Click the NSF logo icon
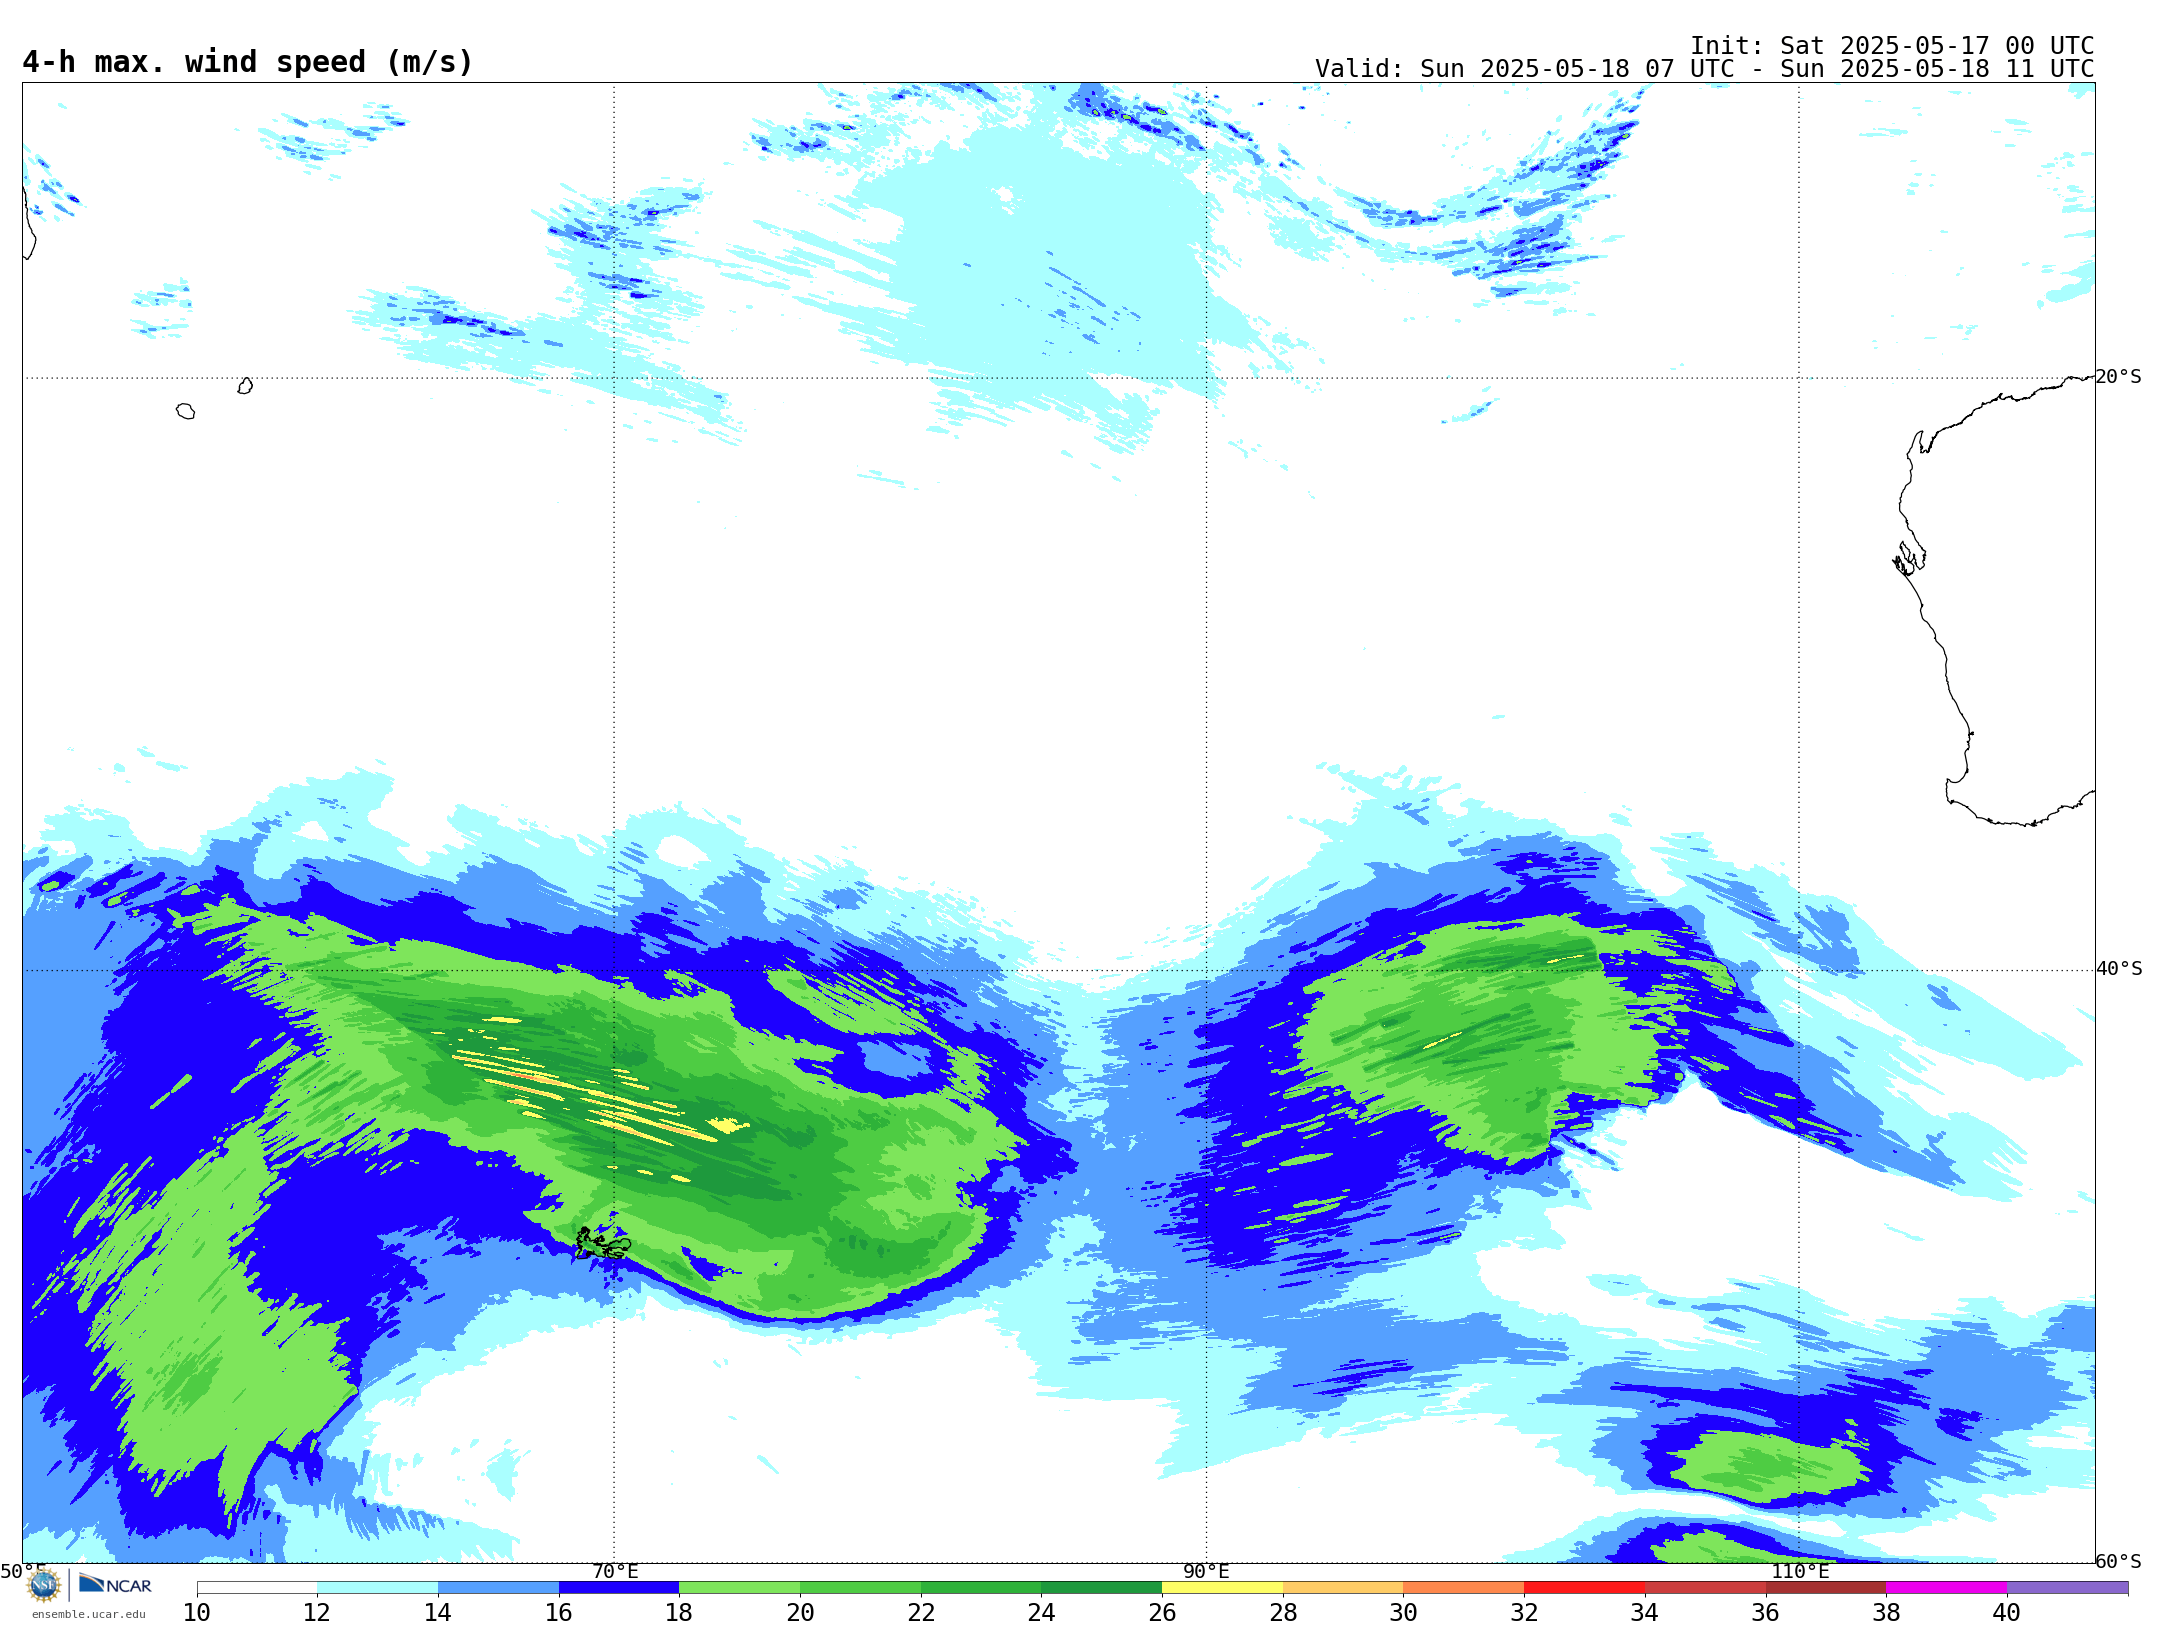 (44, 1584)
